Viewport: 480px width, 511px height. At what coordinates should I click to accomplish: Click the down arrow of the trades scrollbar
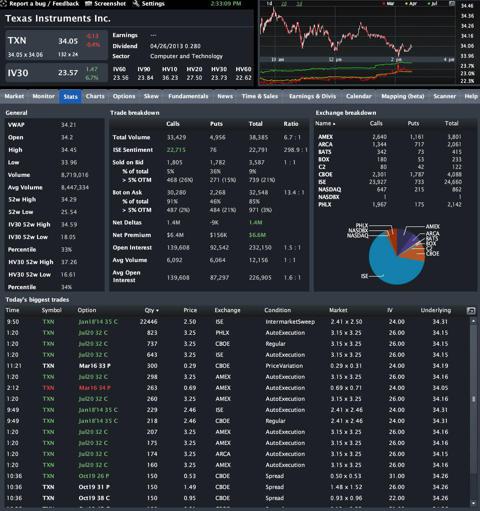tap(473, 503)
